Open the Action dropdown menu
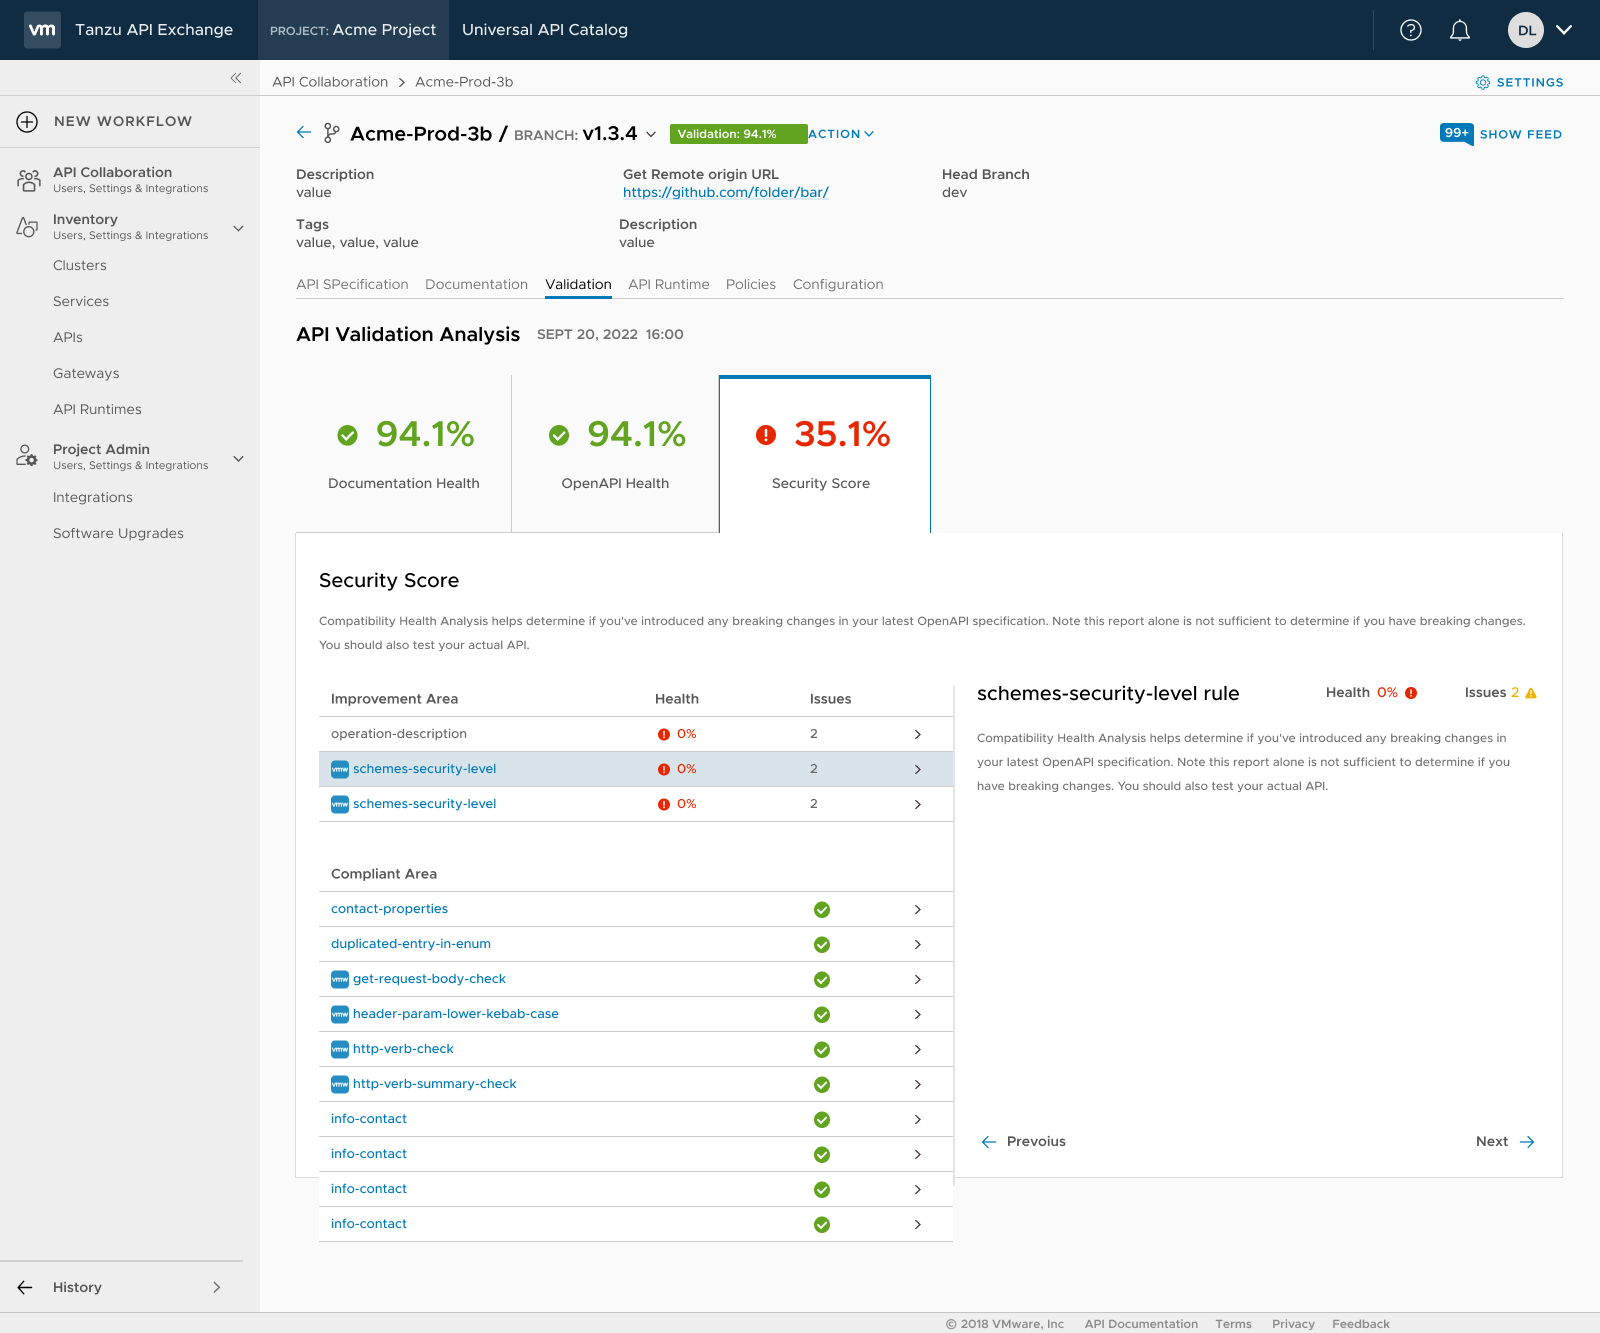This screenshot has width=1600, height=1333. click(x=841, y=134)
